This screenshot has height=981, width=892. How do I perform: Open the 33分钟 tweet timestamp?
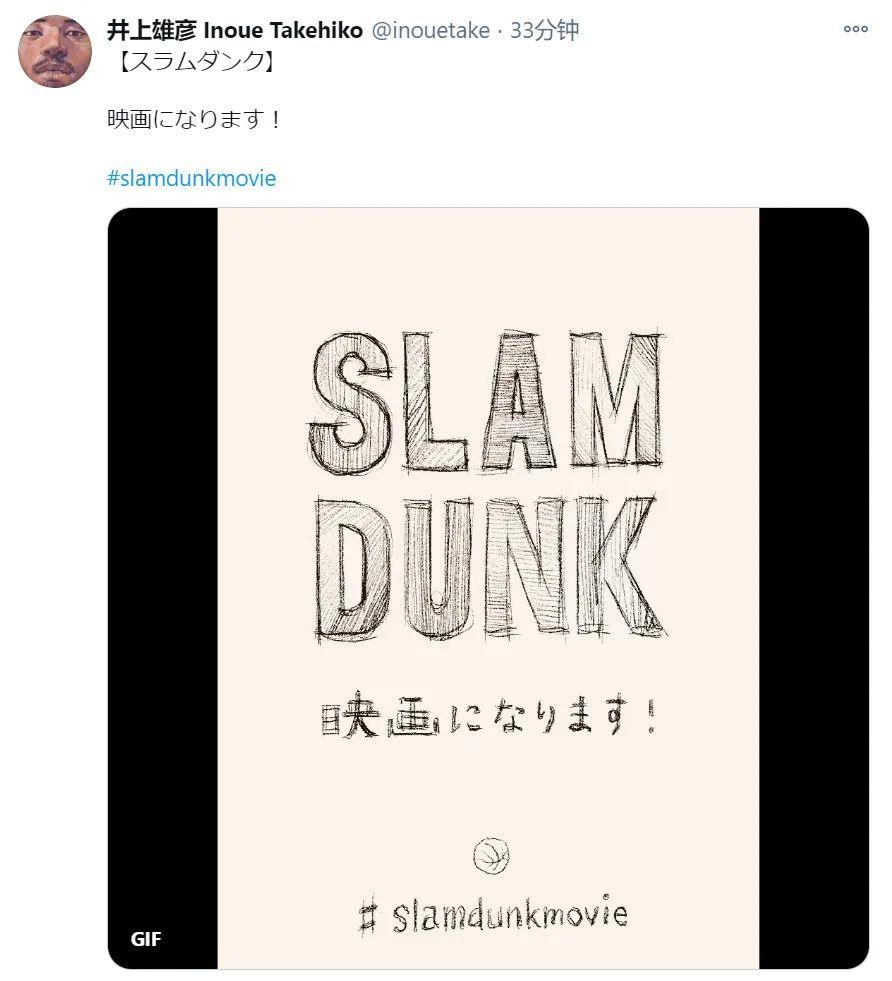544,30
